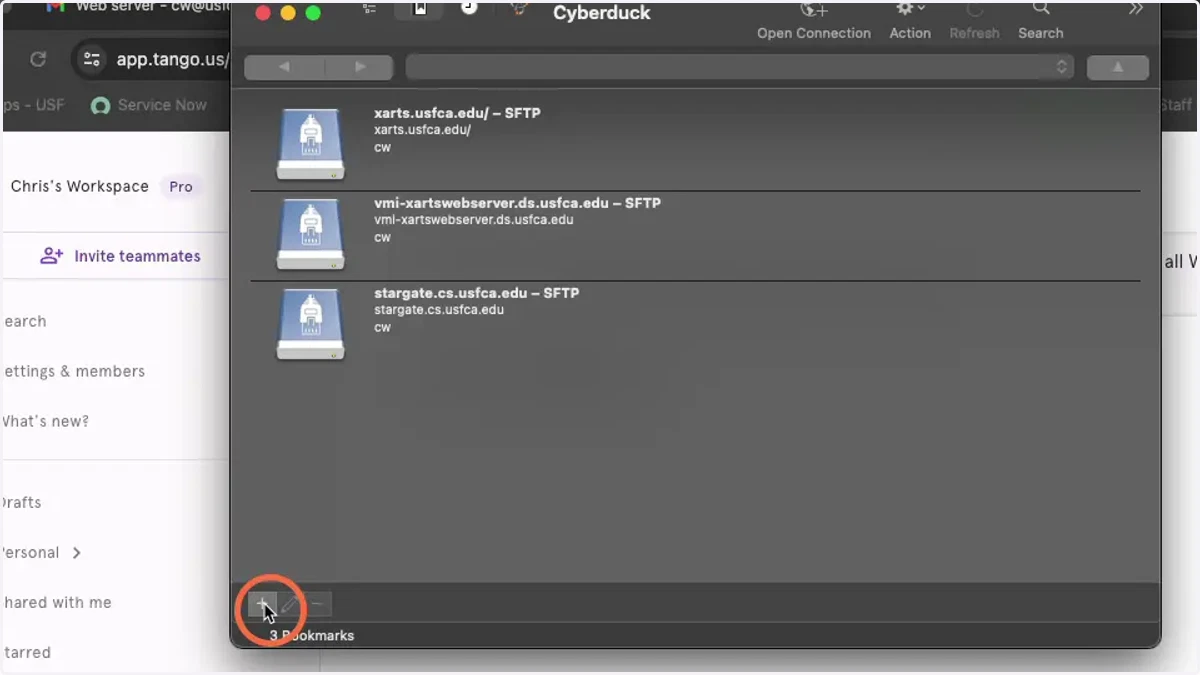Expand toolbar overflow double-chevron
Viewport: 1200px width, 675px height.
1136,10
